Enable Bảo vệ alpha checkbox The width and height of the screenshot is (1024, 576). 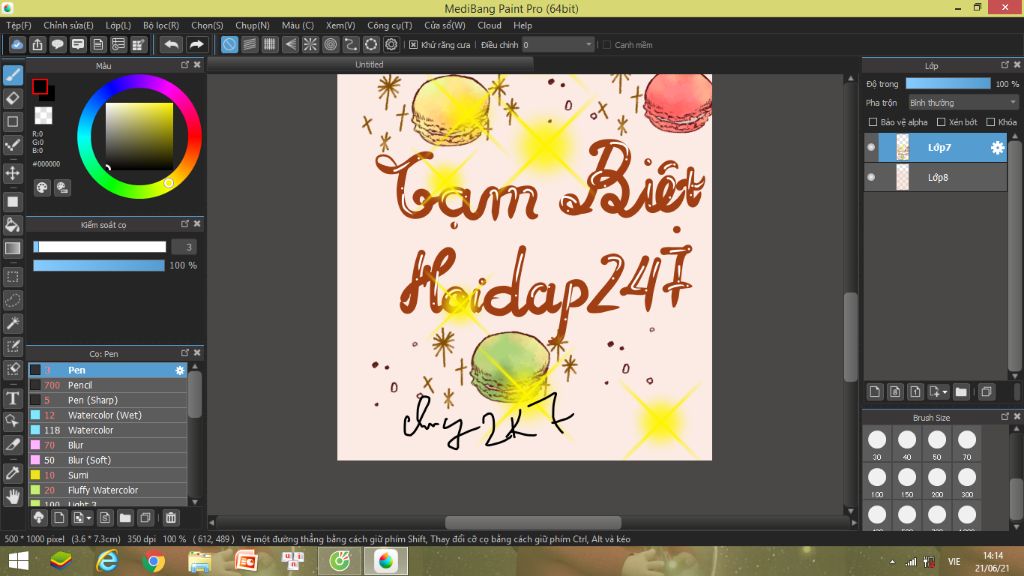(x=872, y=122)
